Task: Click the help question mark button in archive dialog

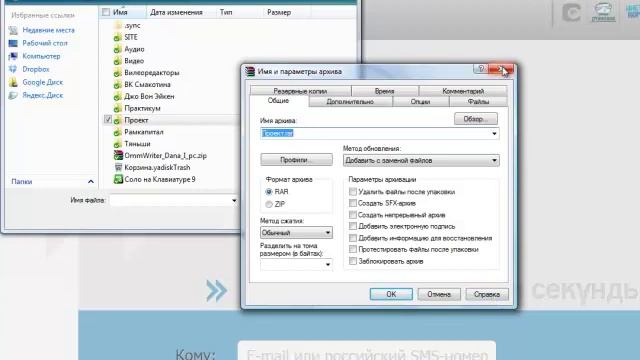Action: [x=480, y=69]
